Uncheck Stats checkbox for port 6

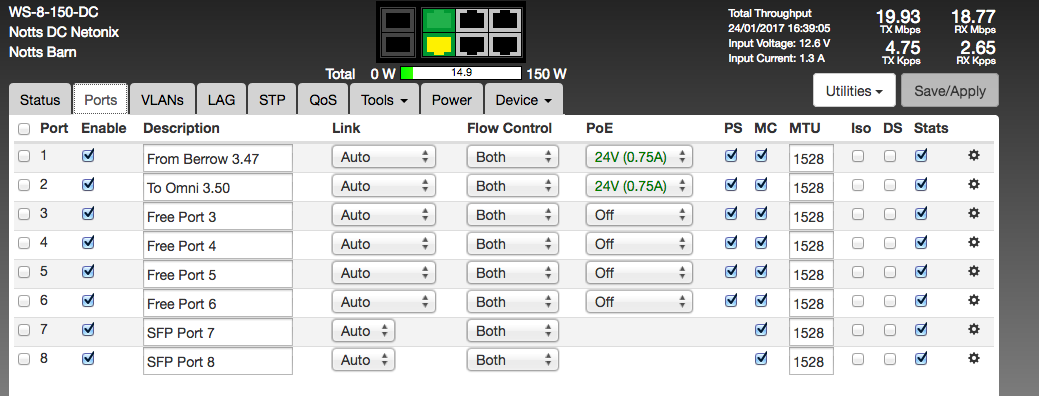920,300
